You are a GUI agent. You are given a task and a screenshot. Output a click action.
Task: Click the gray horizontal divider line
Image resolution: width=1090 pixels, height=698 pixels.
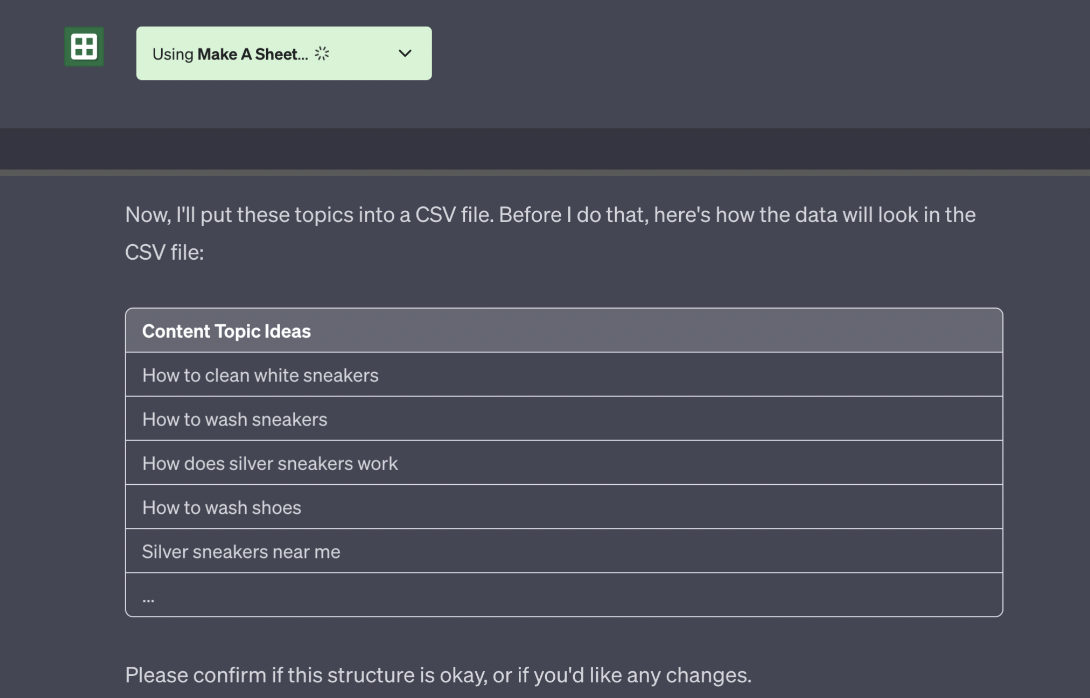(x=545, y=173)
